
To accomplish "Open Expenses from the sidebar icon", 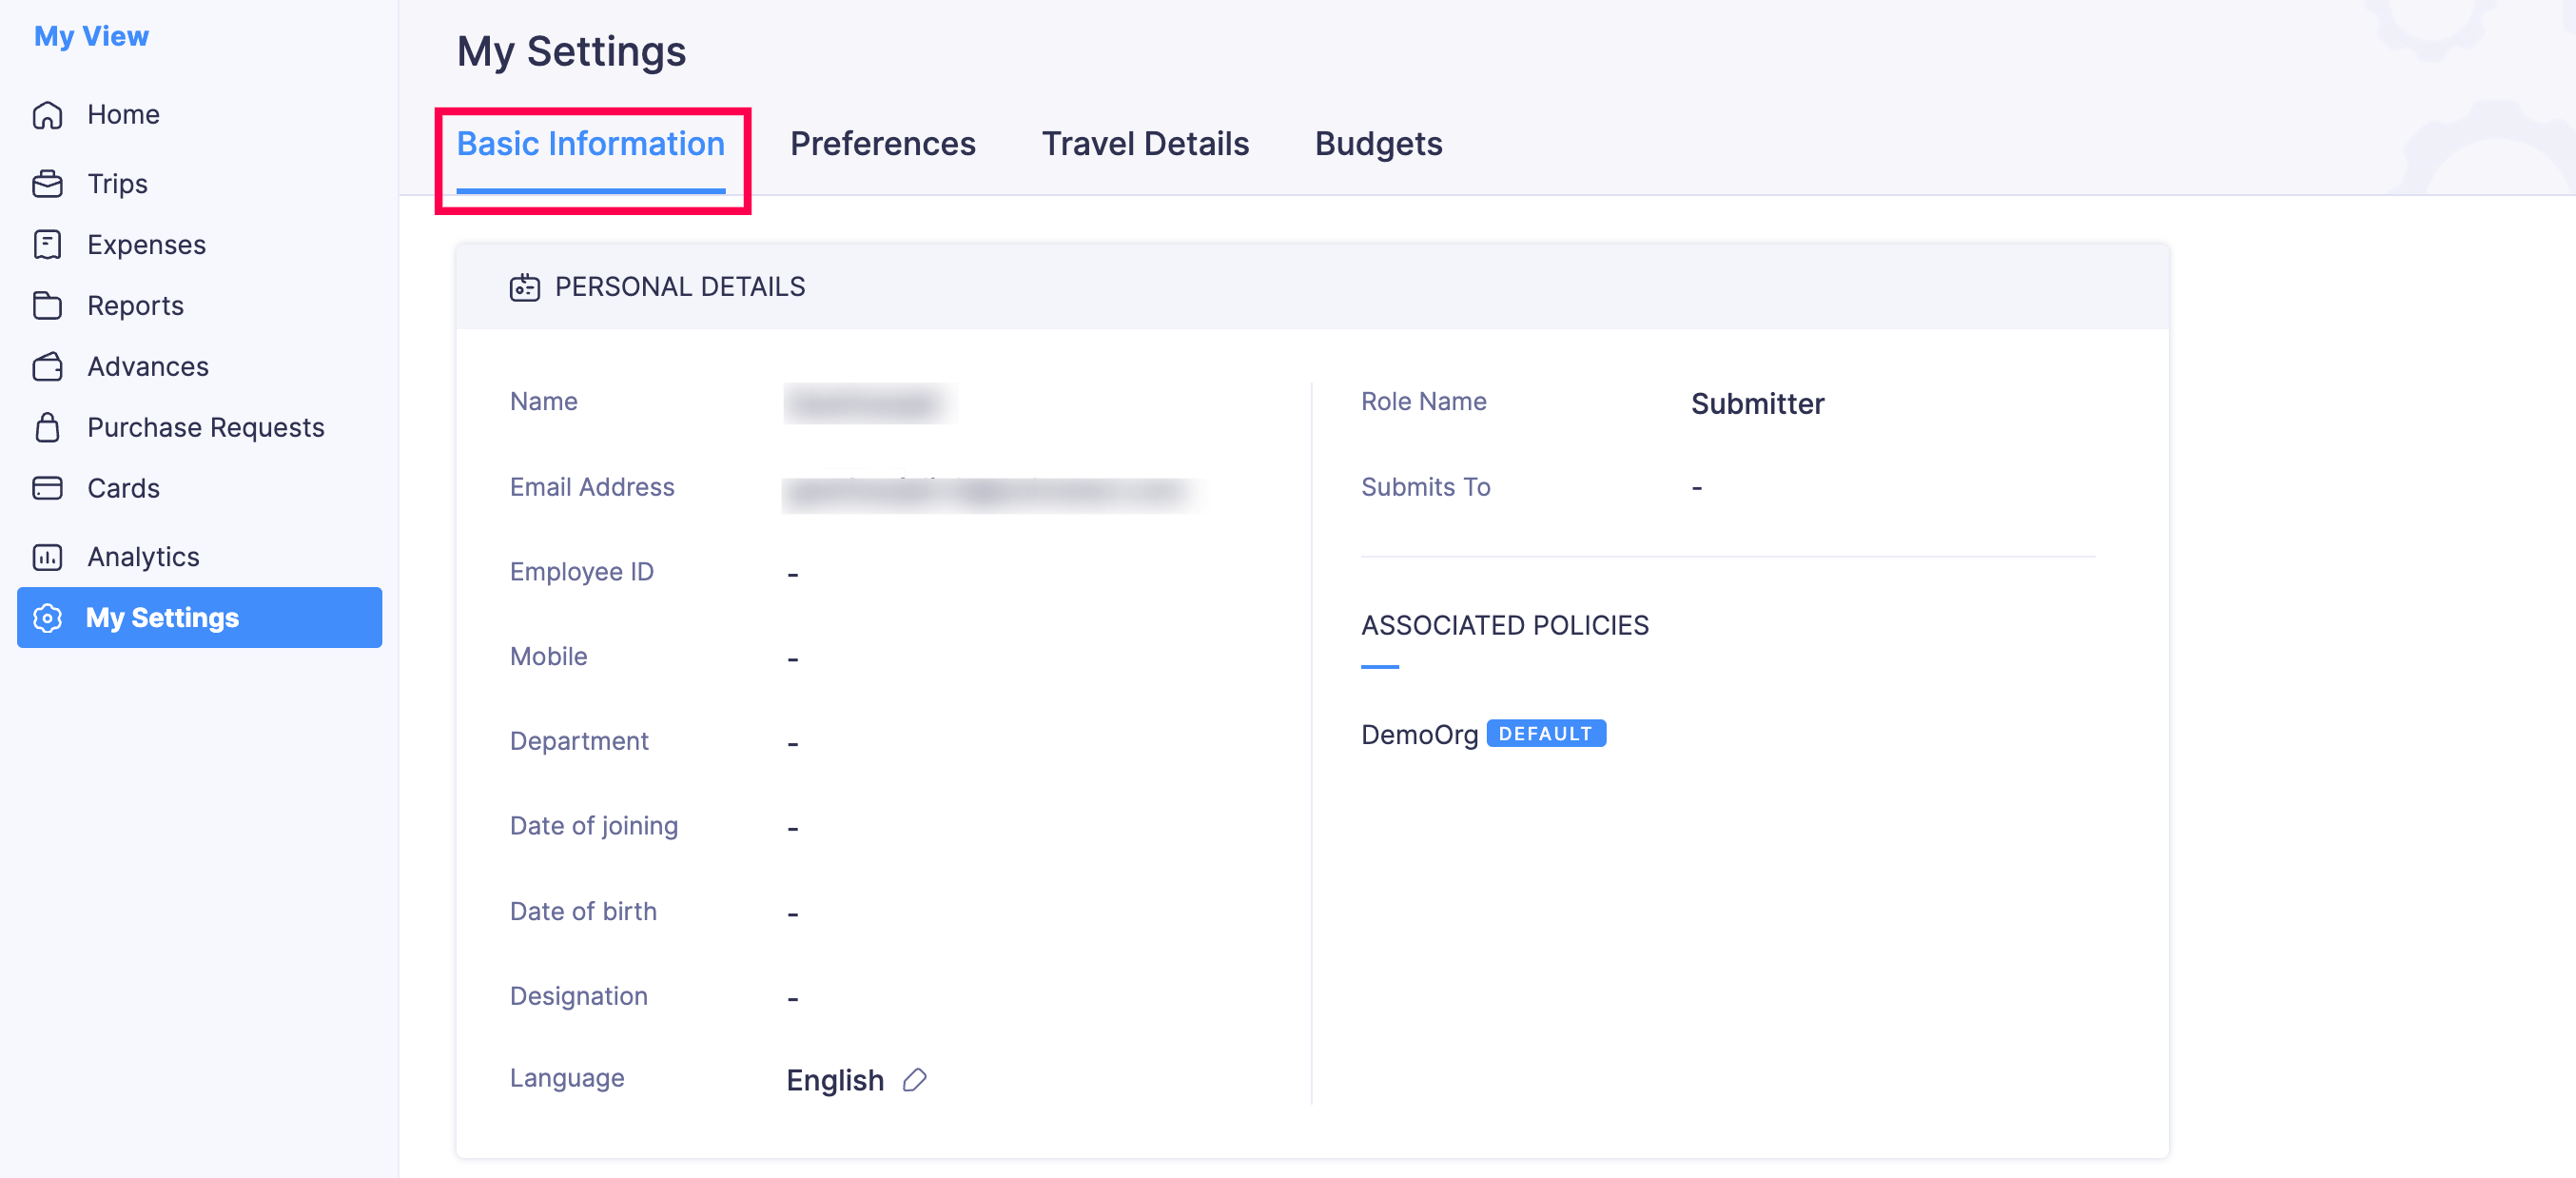I will pos(47,244).
